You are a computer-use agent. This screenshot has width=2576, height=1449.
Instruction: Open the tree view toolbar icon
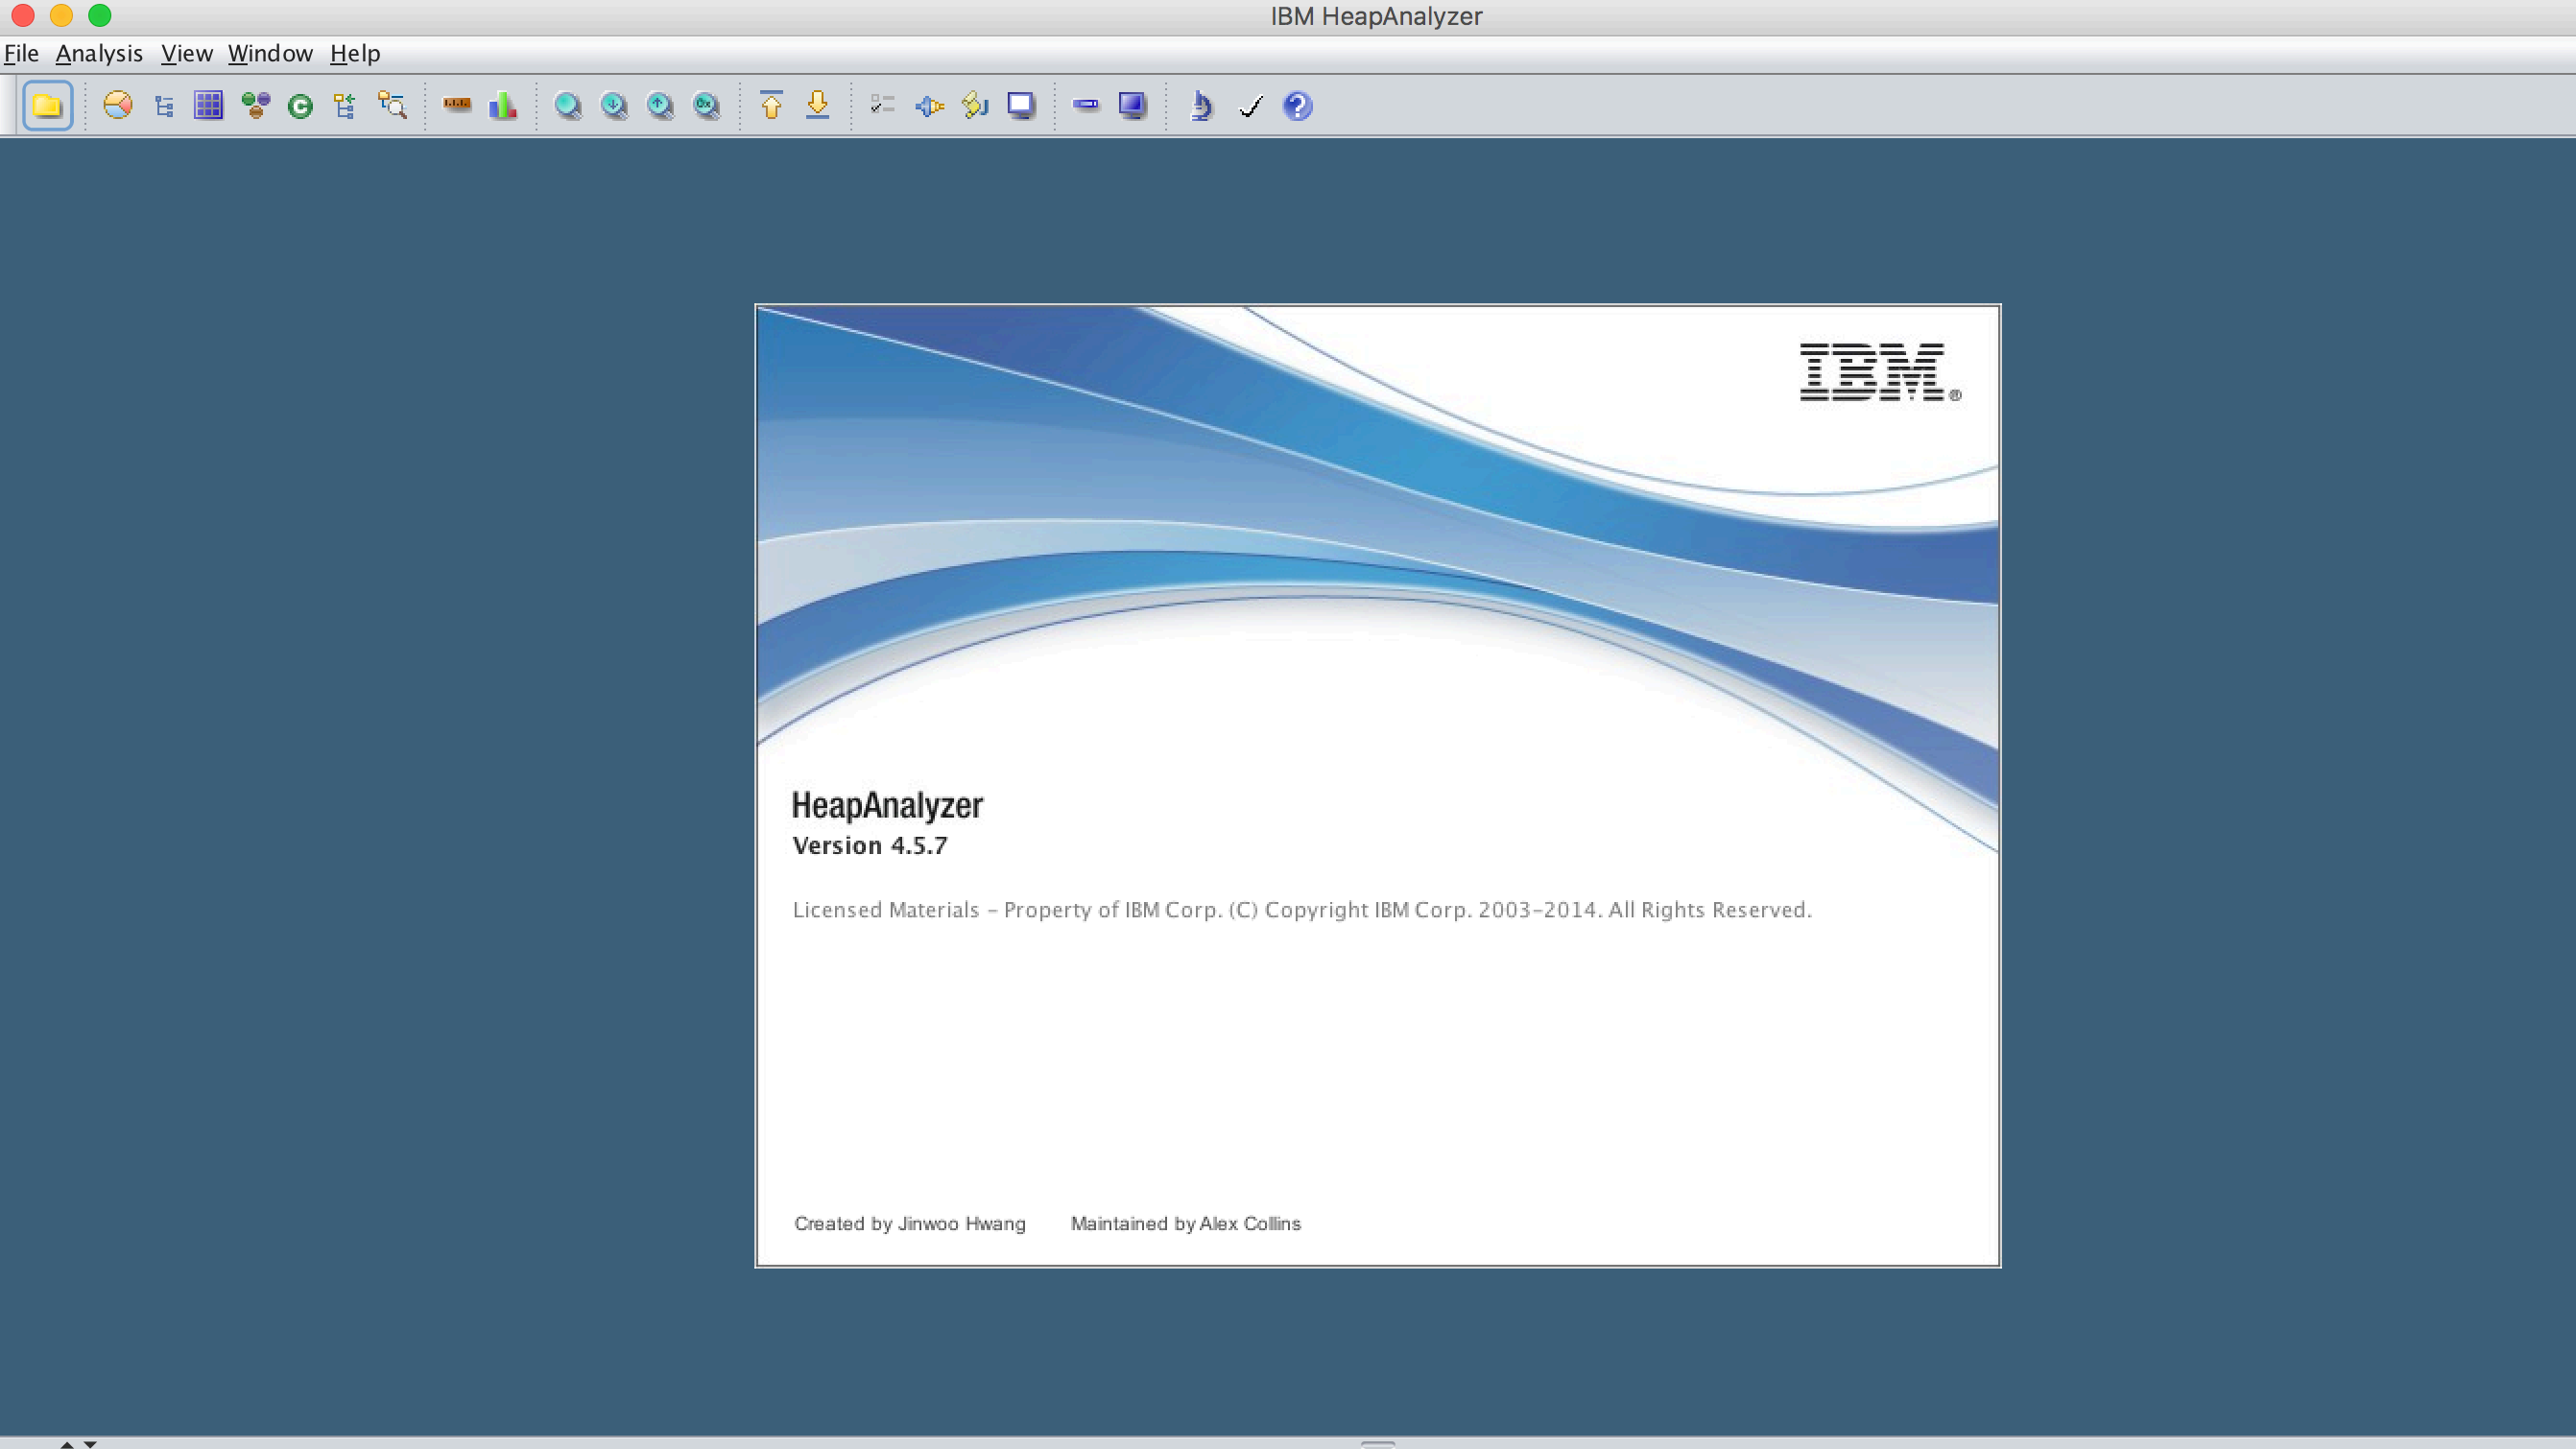point(164,105)
